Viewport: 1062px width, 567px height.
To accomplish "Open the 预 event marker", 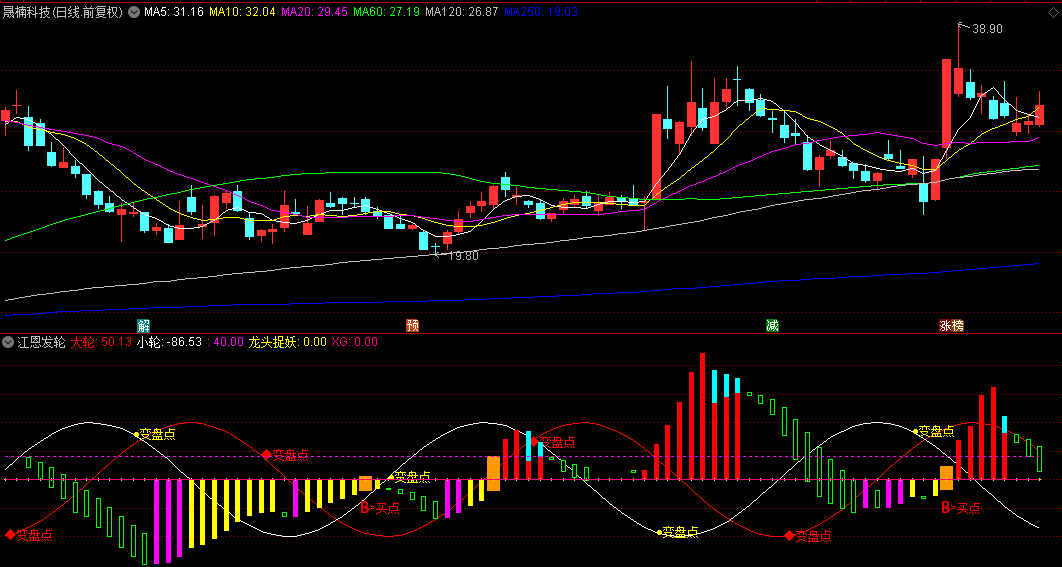I will pos(412,325).
